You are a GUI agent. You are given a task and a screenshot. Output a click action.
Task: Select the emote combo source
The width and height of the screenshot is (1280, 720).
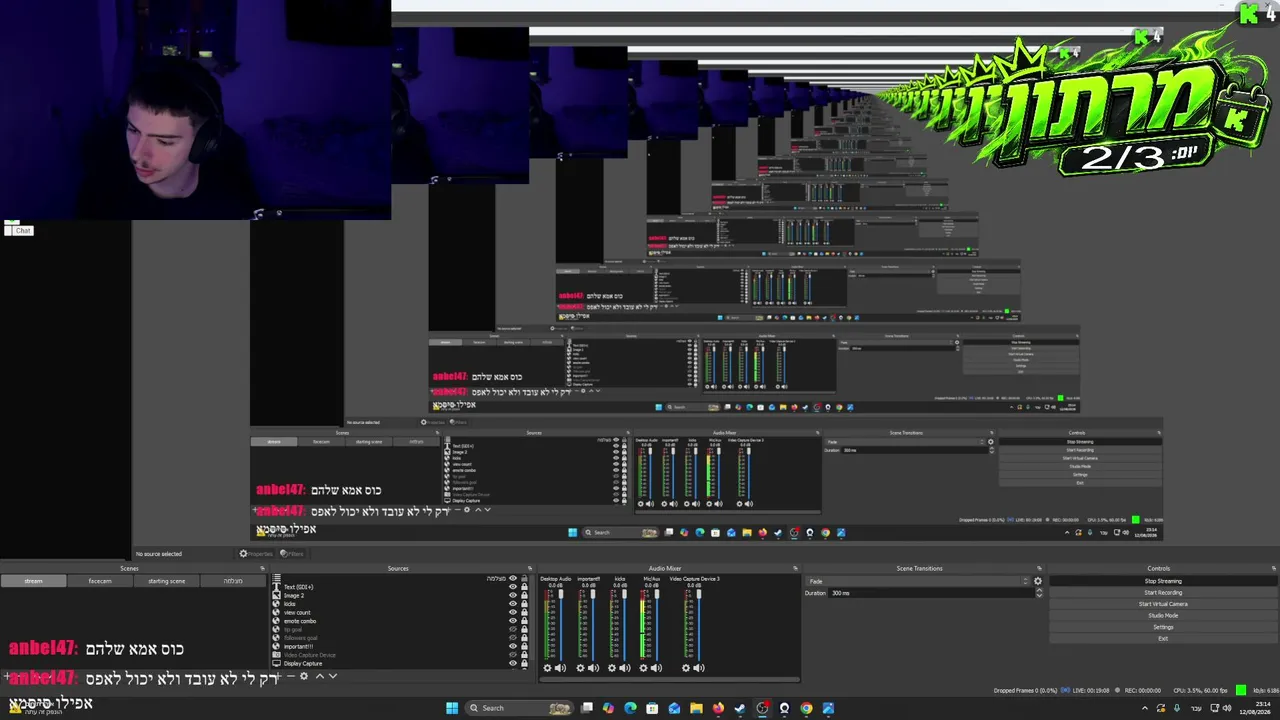[300, 621]
